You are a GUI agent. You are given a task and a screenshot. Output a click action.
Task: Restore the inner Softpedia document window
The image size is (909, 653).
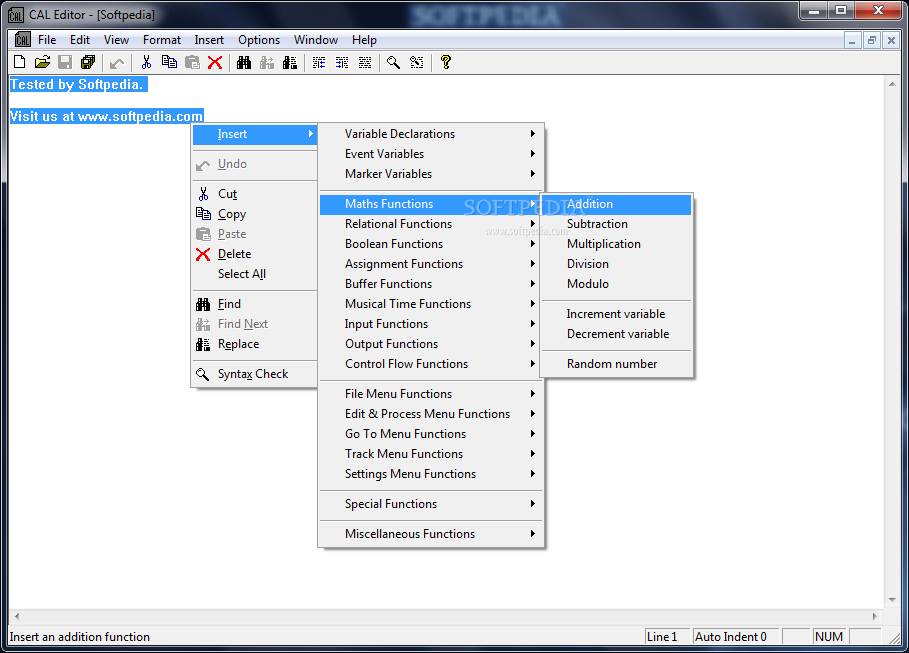coord(871,40)
